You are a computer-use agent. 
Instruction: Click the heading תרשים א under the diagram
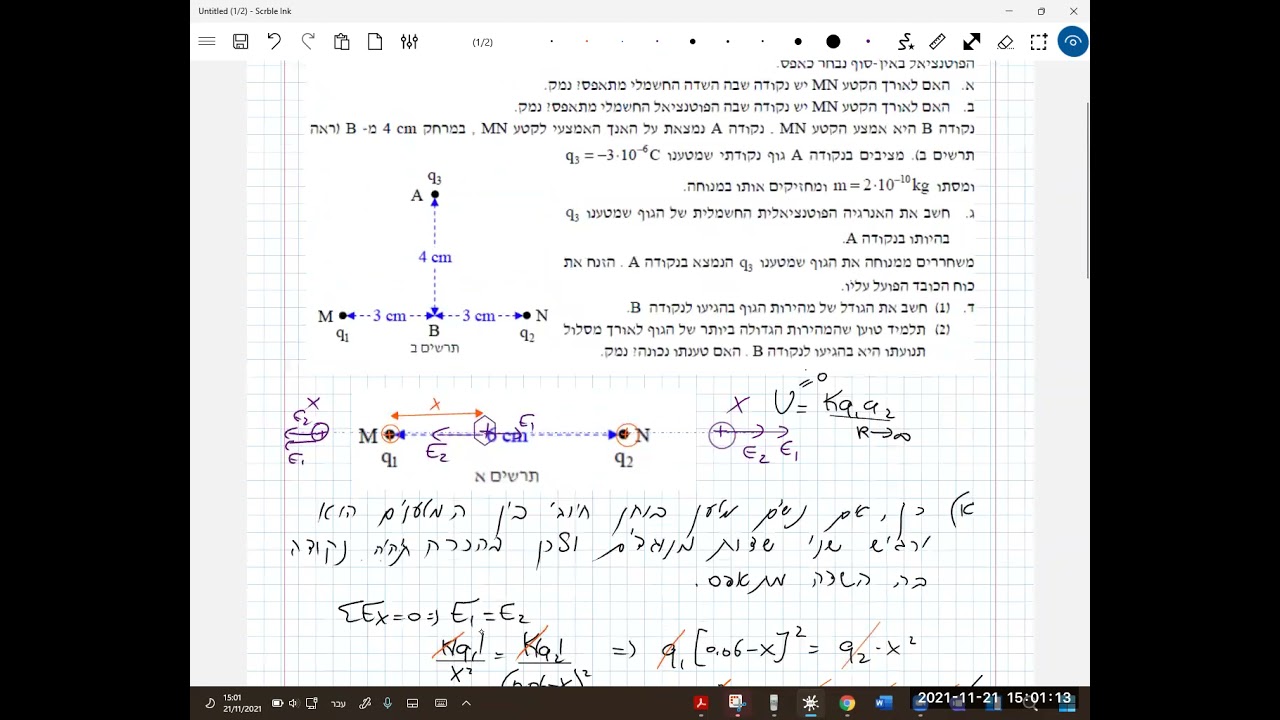[505, 476]
